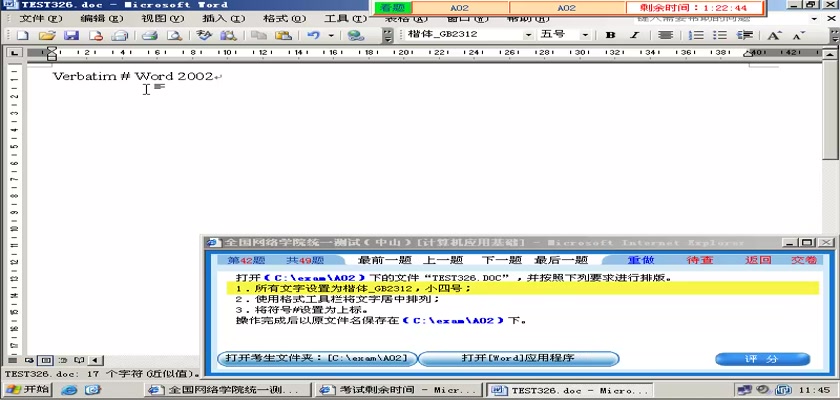
Task: Click the Research binoculars icon
Action: [229, 35]
